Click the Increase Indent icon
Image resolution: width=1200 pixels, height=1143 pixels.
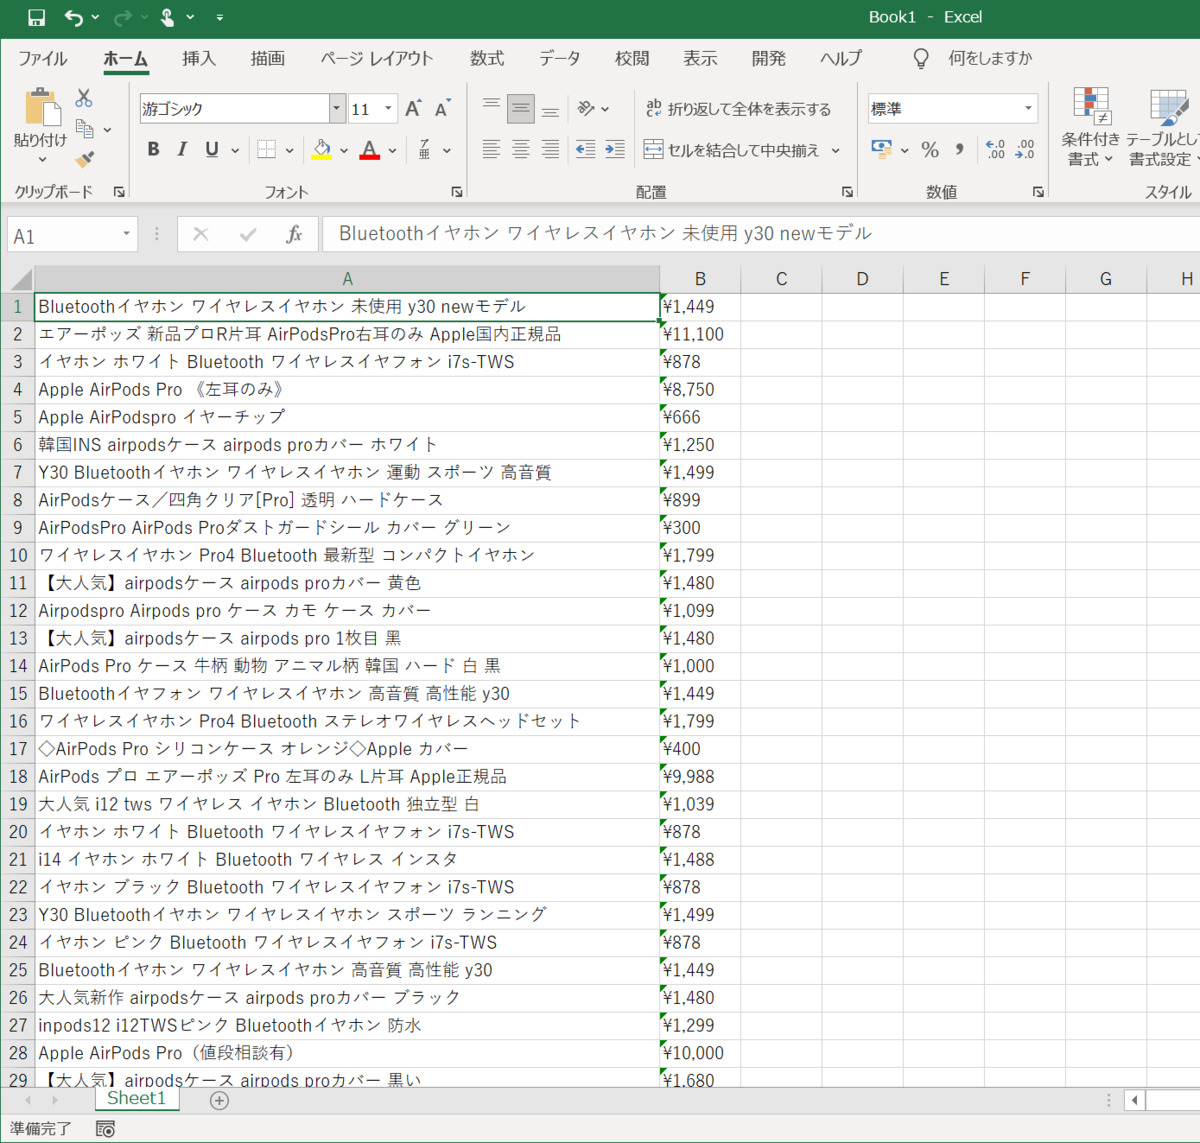(615, 150)
